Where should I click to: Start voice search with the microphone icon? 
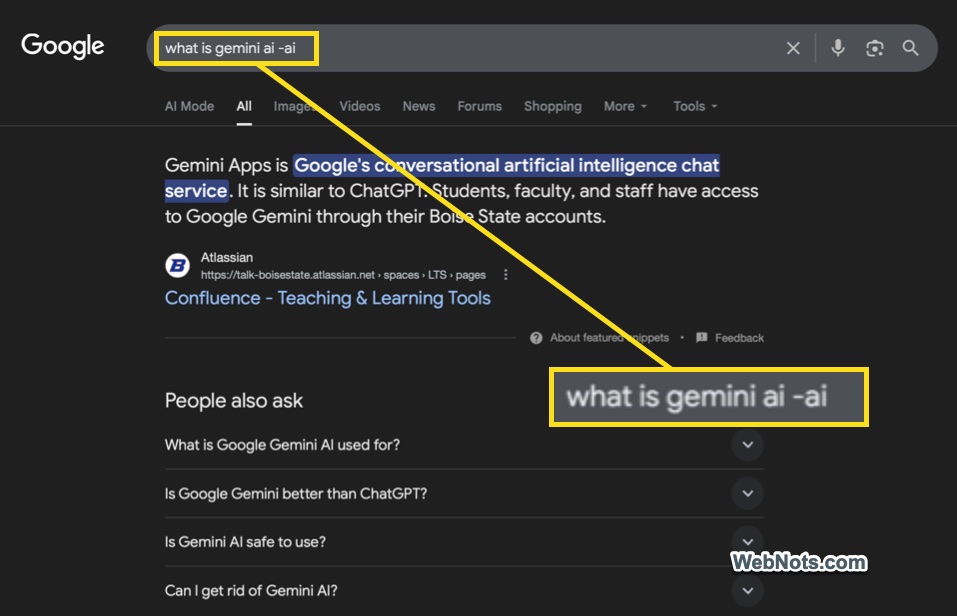point(838,48)
